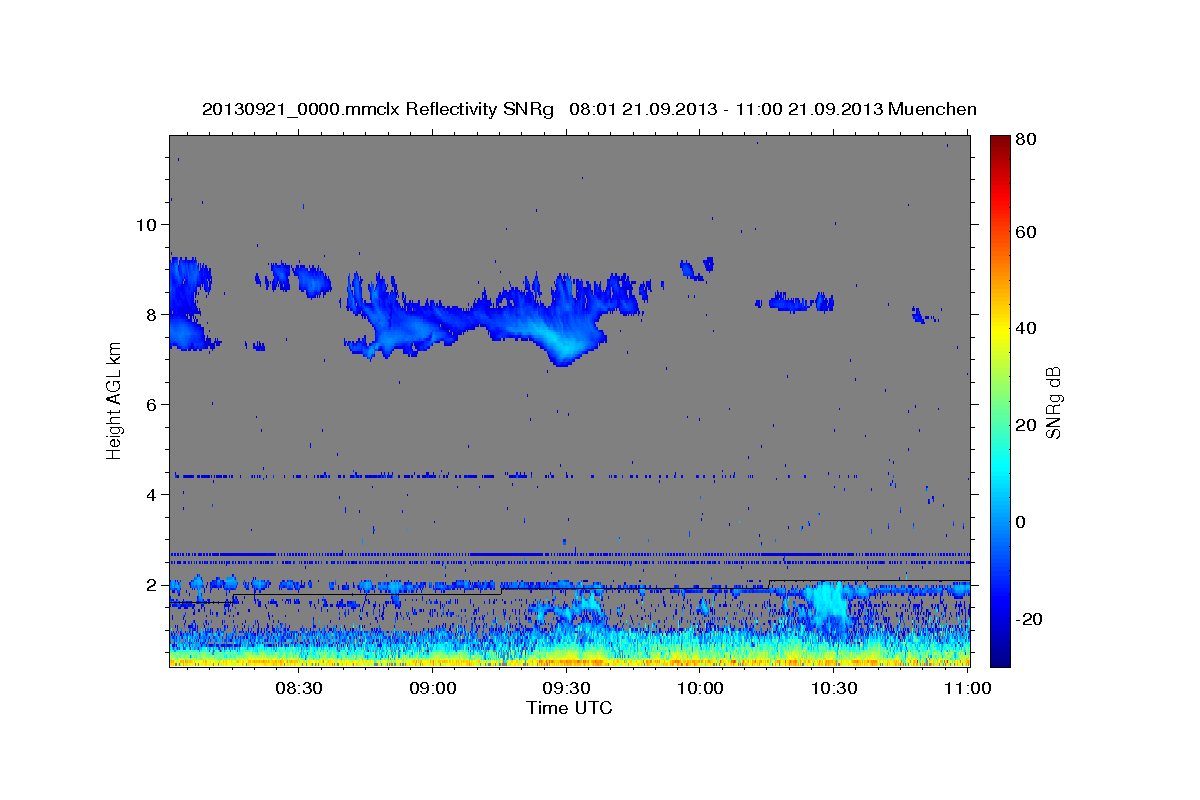Image resolution: width=1200 pixels, height=800 pixels.
Task: Click the plot title text
Action: click(x=589, y=109)
